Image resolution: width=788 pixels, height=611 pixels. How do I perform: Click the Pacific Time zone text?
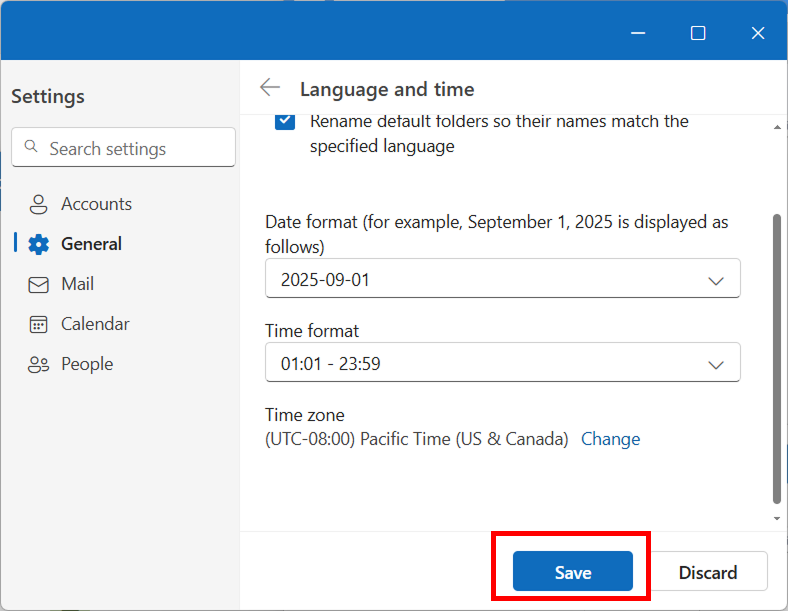click(417, 439)
